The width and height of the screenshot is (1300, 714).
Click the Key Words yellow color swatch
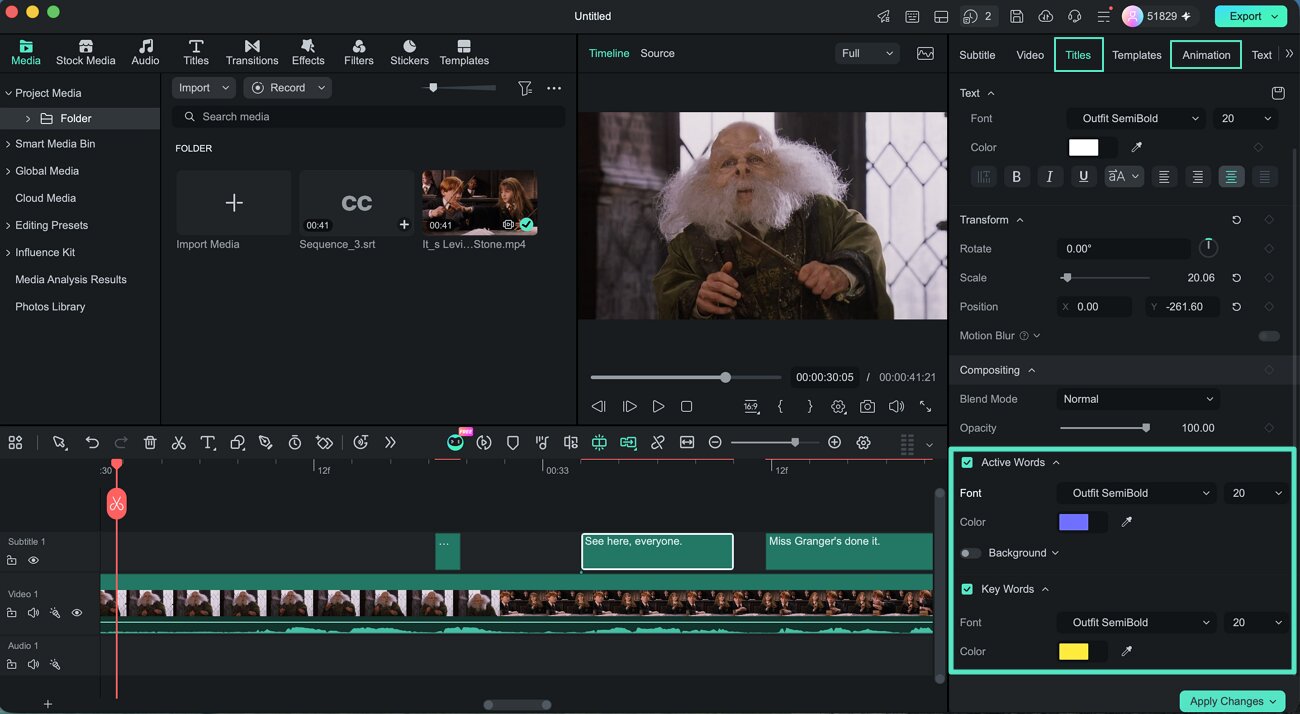1073,651
